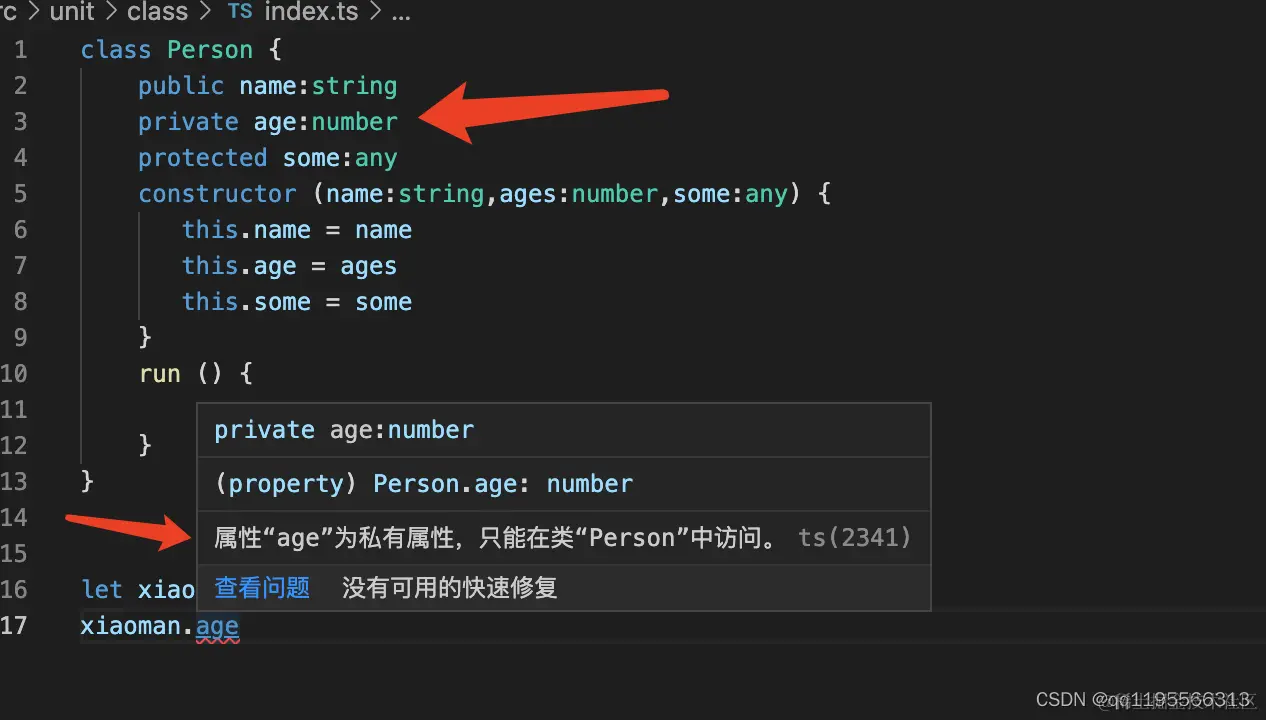Select line number 1 in gutter
The height and width of the screenshot is (720, 1266).
coord(21,50)
